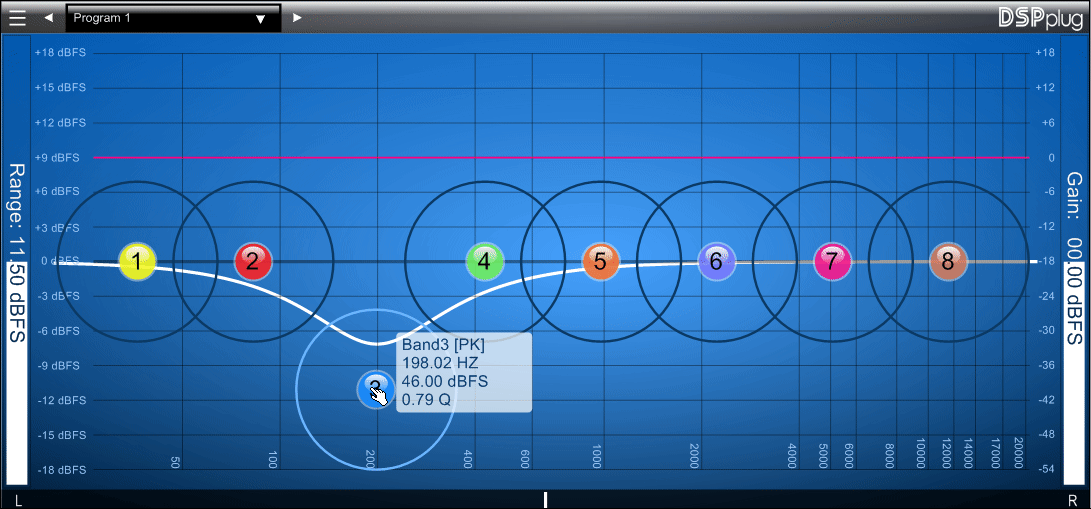This screenshot has height=509, width=1091.
Task: Open the hamburger menu
Action: [17, 17]
